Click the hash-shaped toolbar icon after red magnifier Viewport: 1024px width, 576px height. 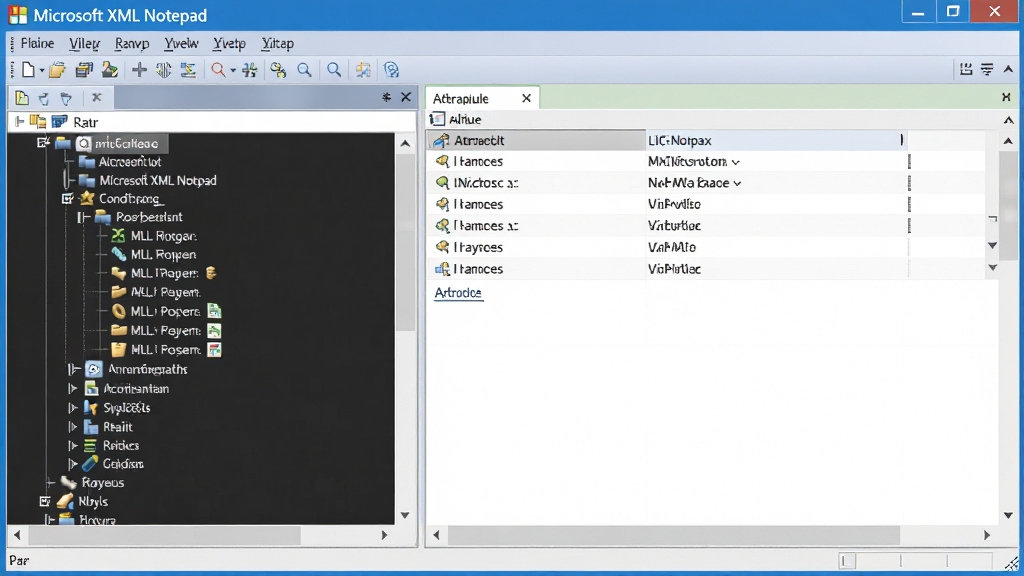click(x=249, y=70)
